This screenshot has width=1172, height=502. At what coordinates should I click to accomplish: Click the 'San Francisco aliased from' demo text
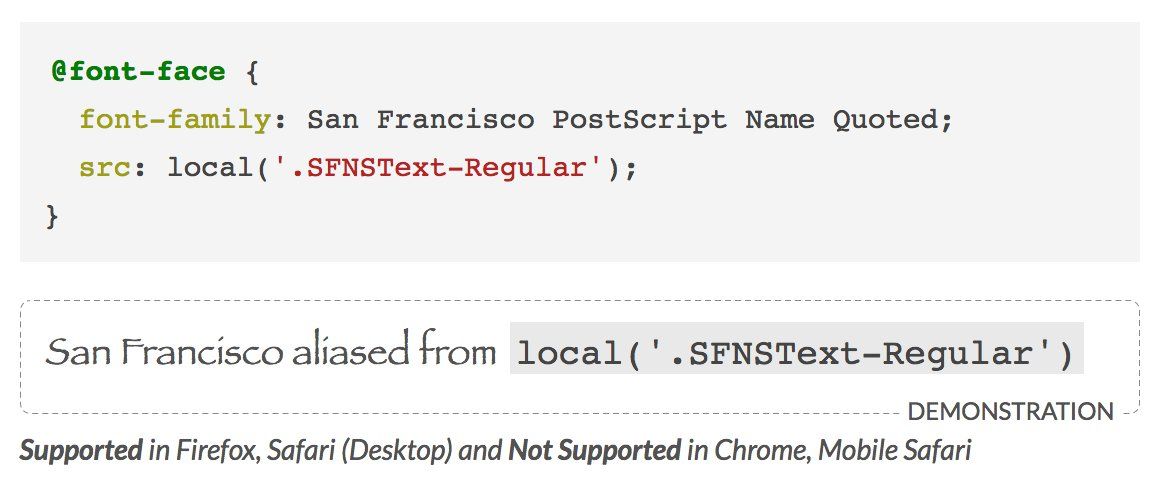271,350
